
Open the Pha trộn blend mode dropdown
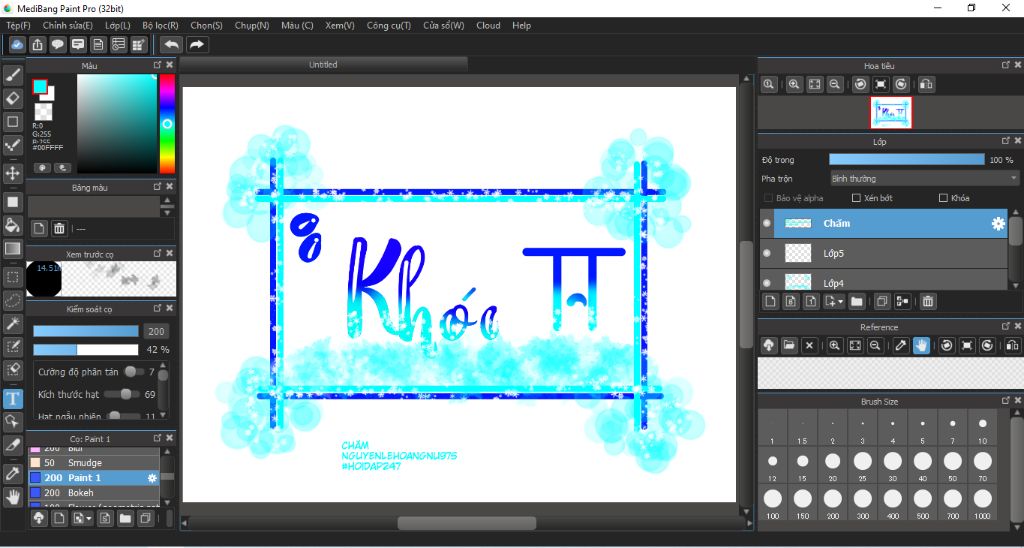pos(924,178)
